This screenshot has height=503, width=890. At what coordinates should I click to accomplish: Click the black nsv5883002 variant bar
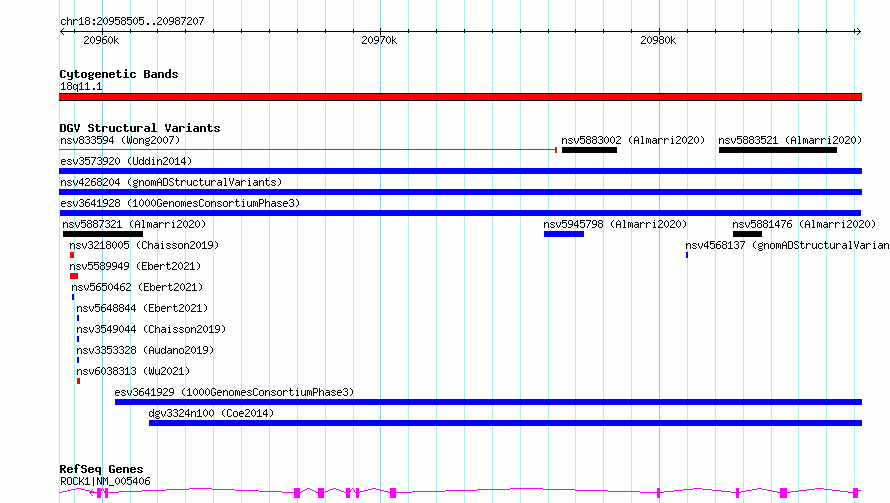click(x=589, y=150)
